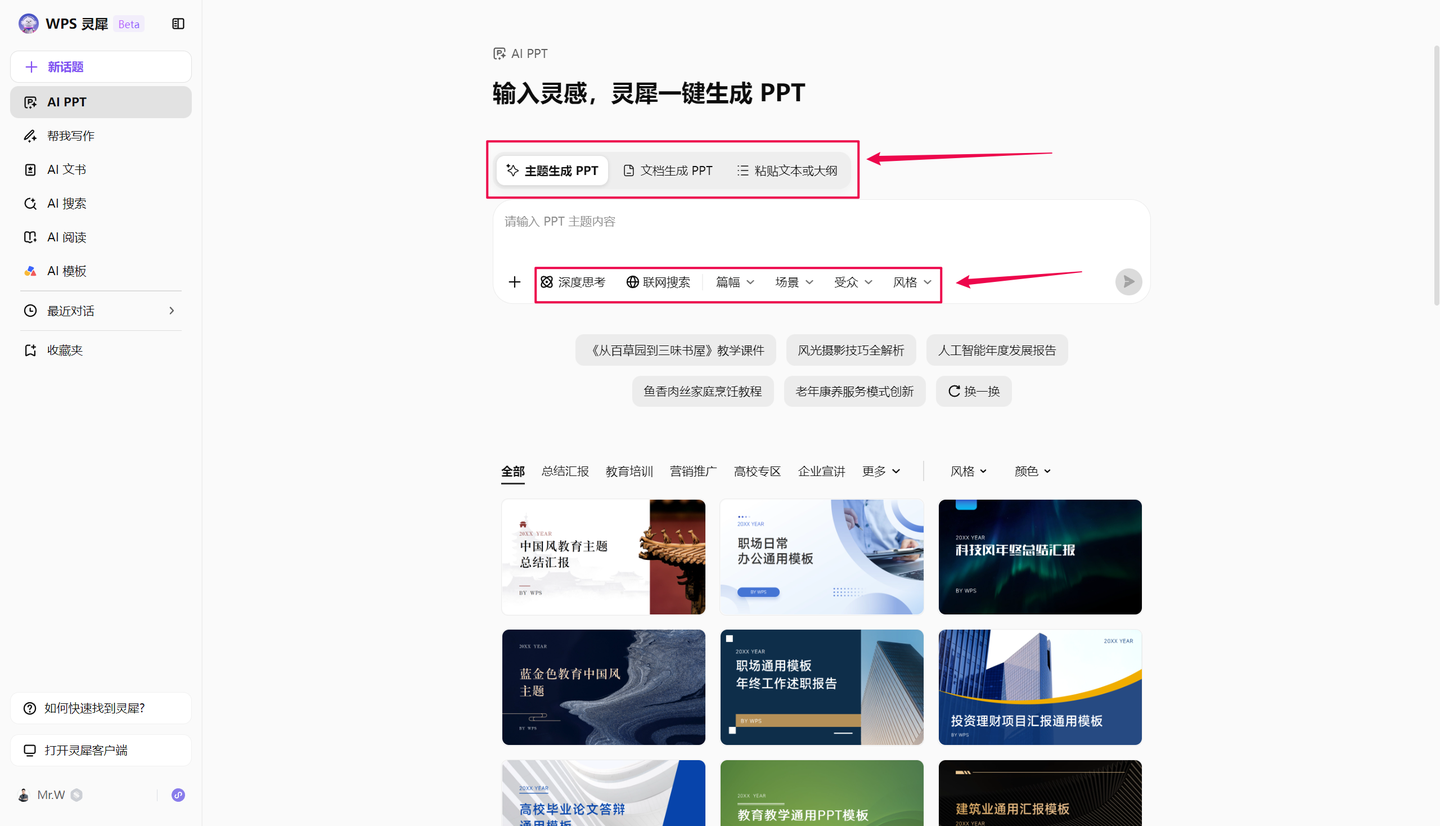Click the plus attachment icon
The width and height of the screenshot is (1440, 826).
coord(515,282)
